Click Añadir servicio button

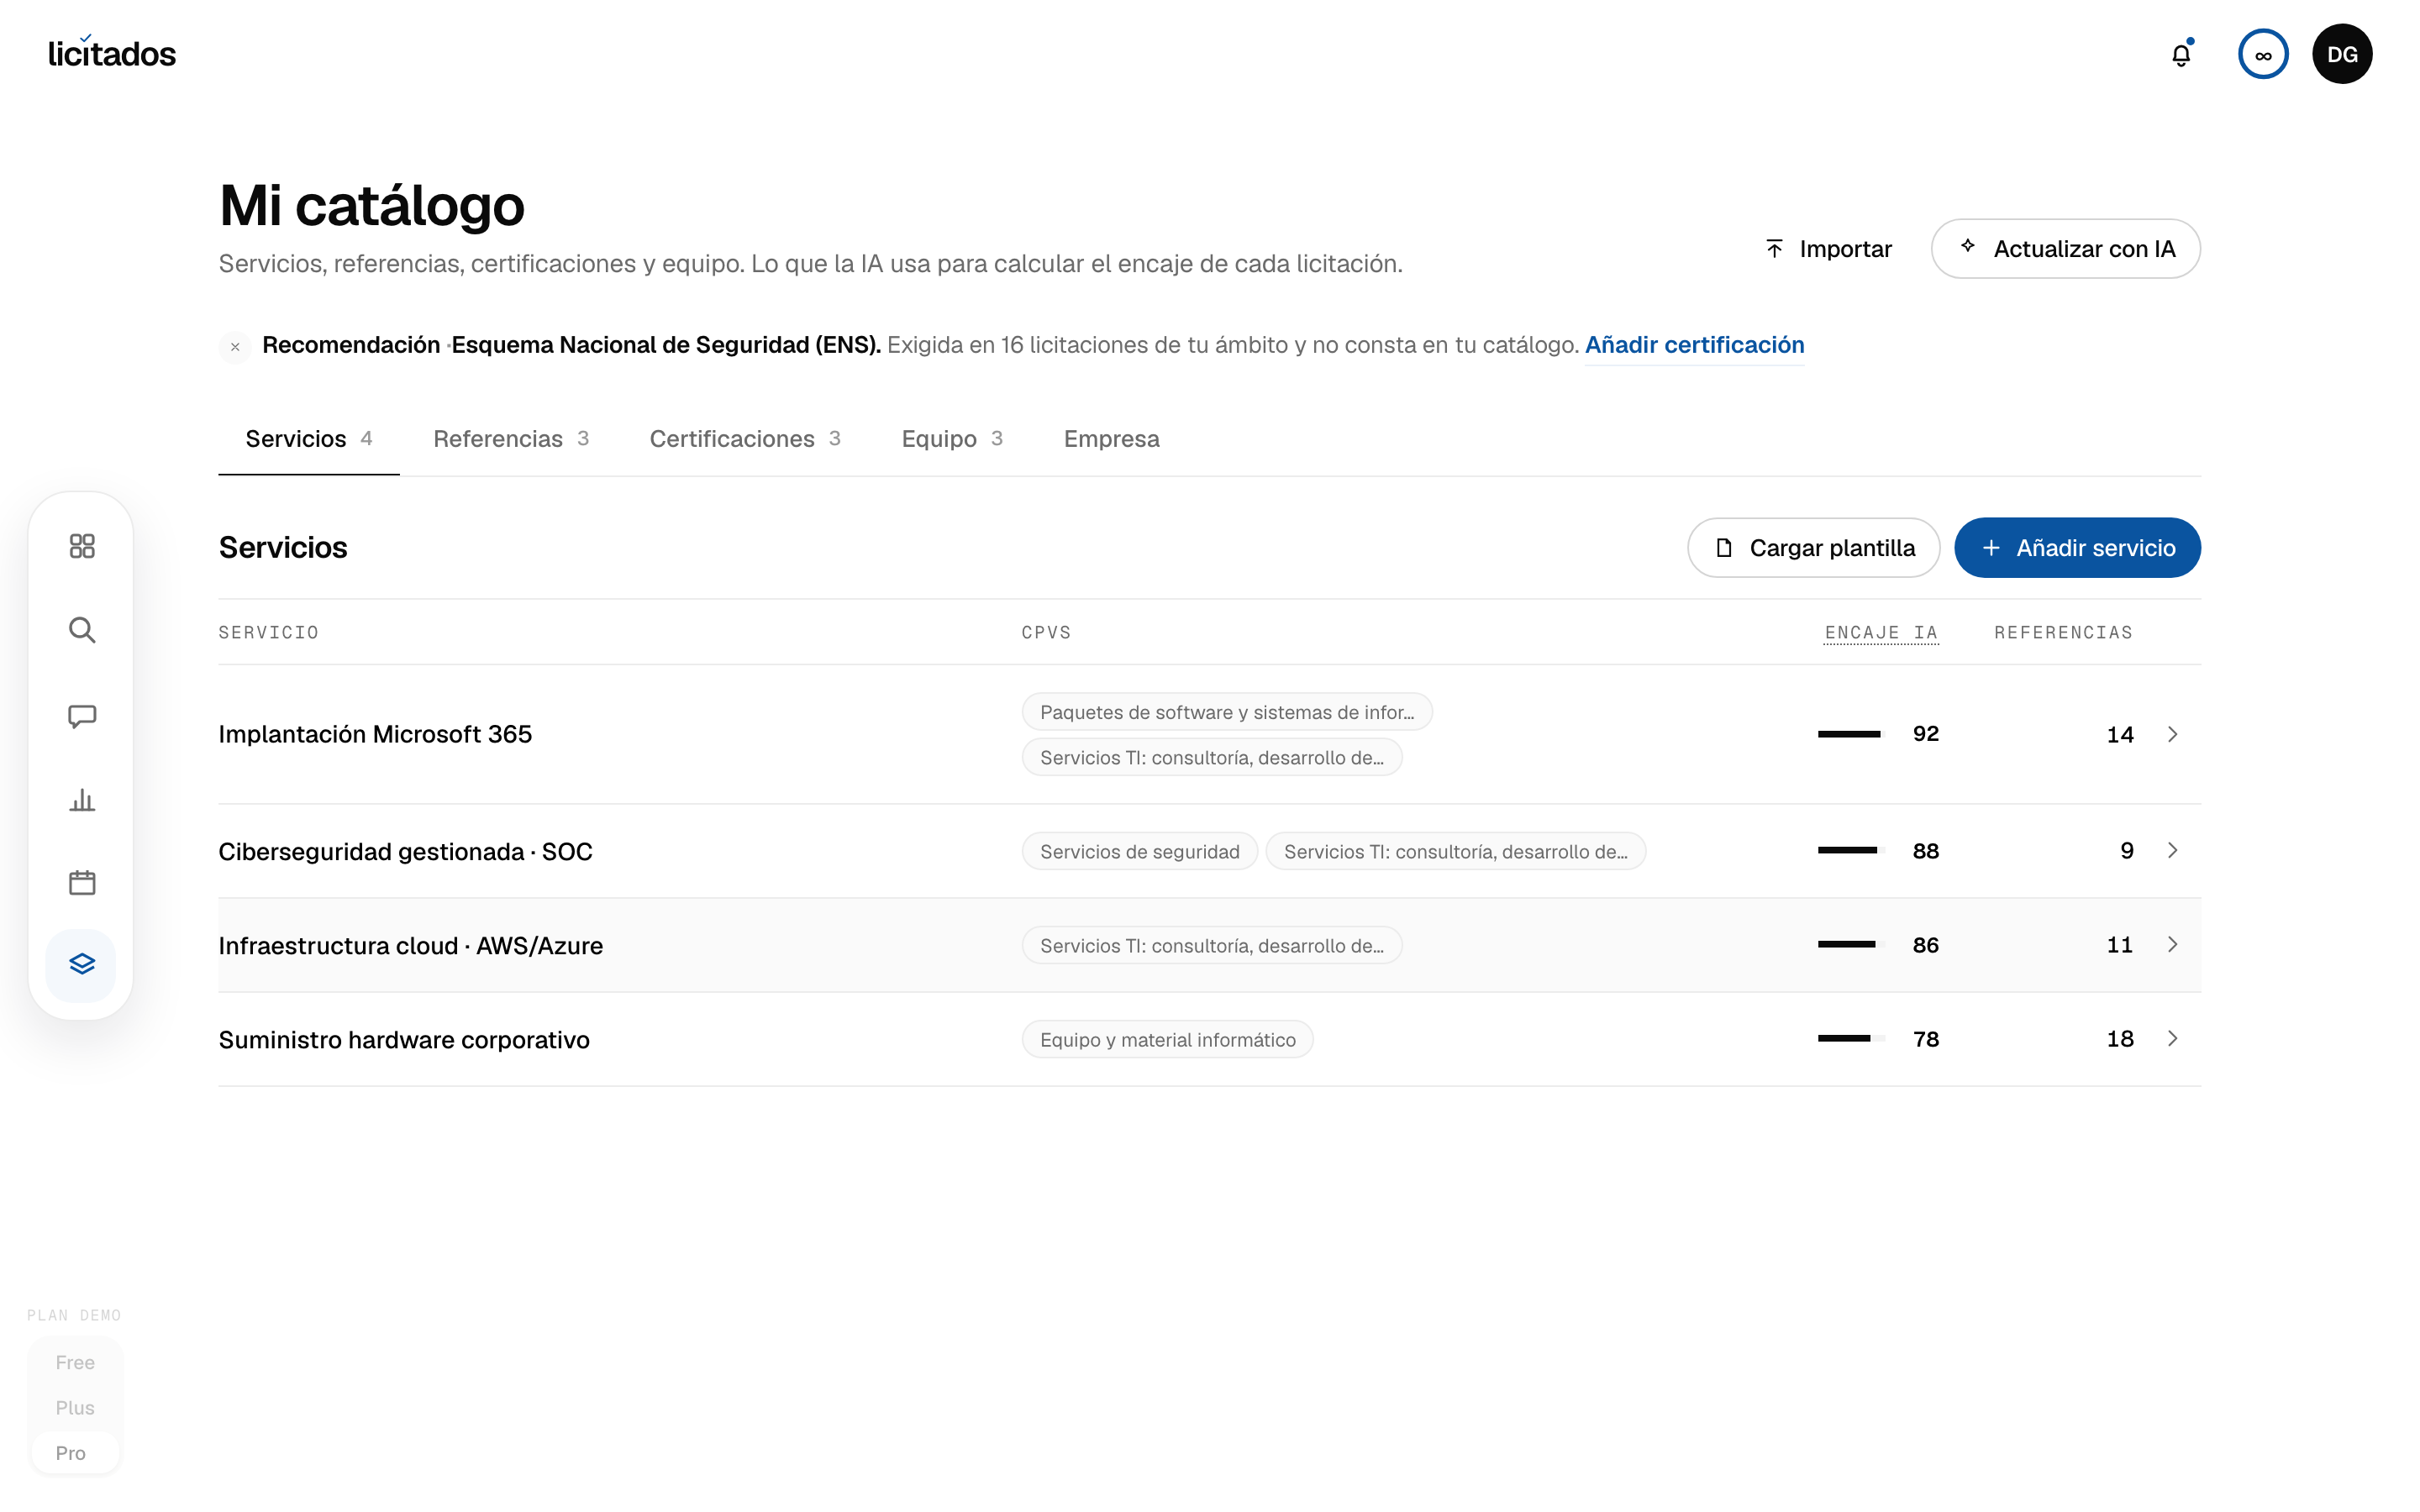coord(2078,548)
